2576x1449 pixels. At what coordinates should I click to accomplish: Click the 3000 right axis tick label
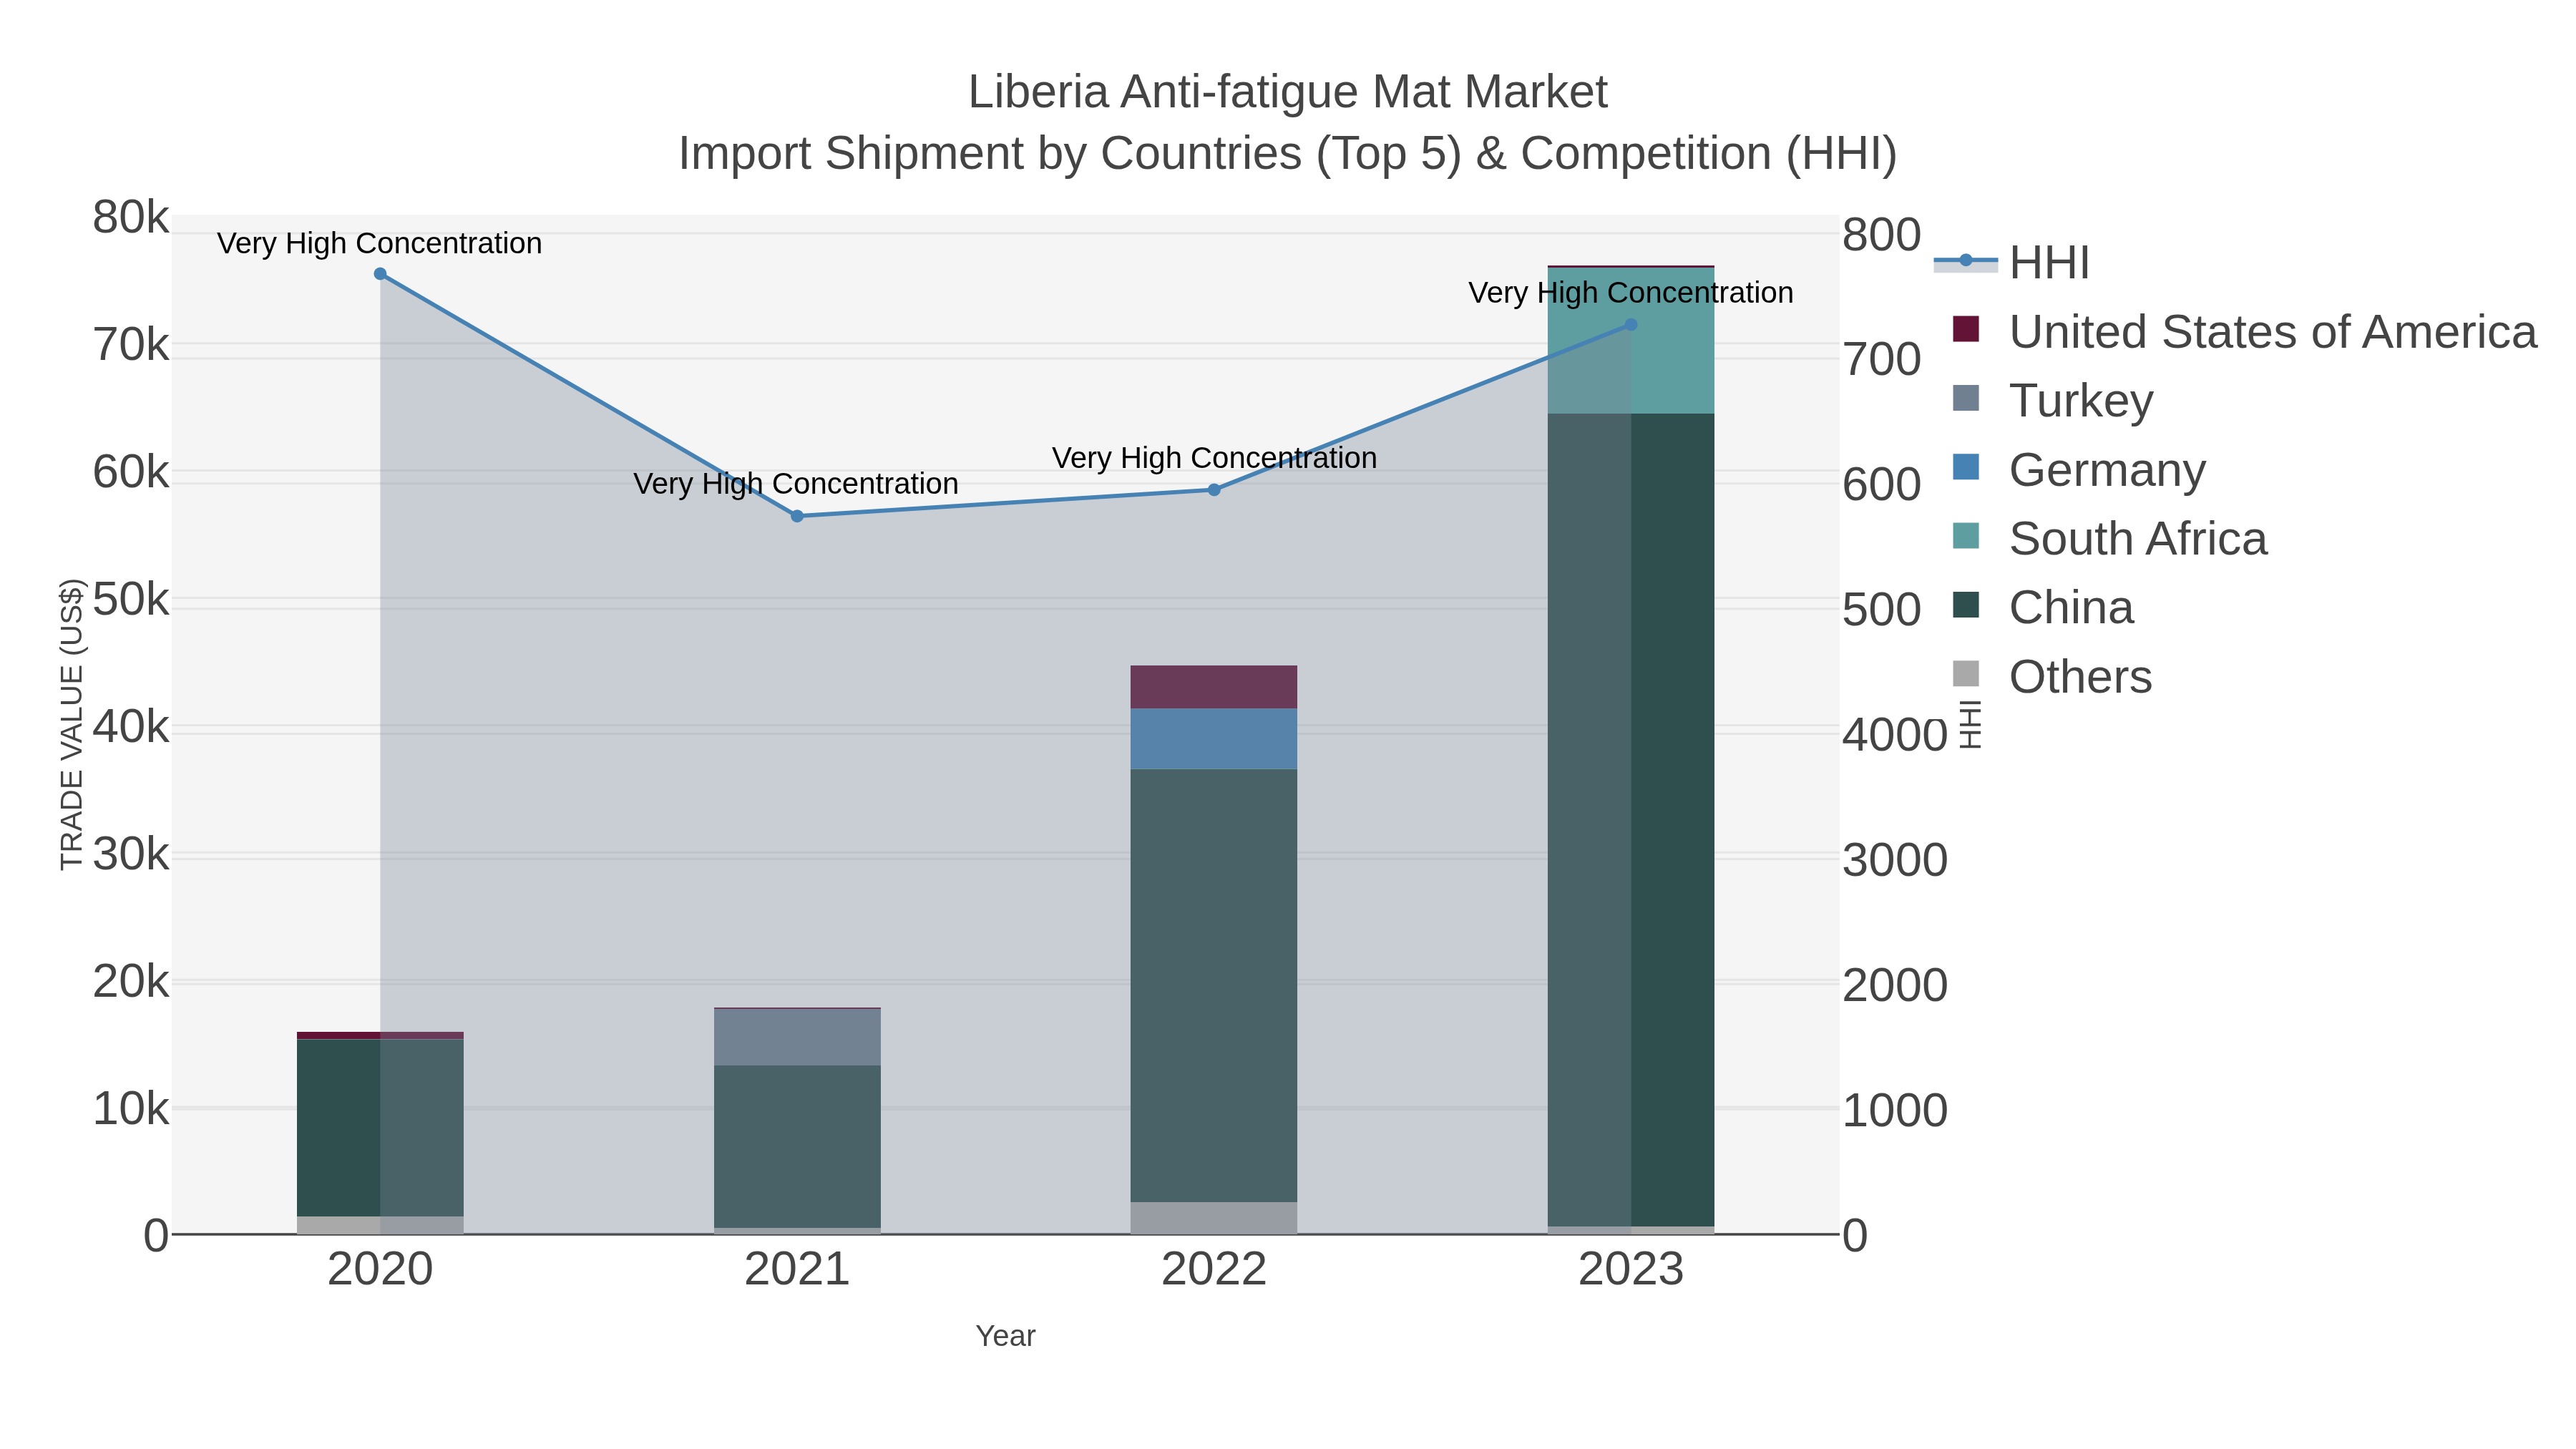(x=1895, y=861)
